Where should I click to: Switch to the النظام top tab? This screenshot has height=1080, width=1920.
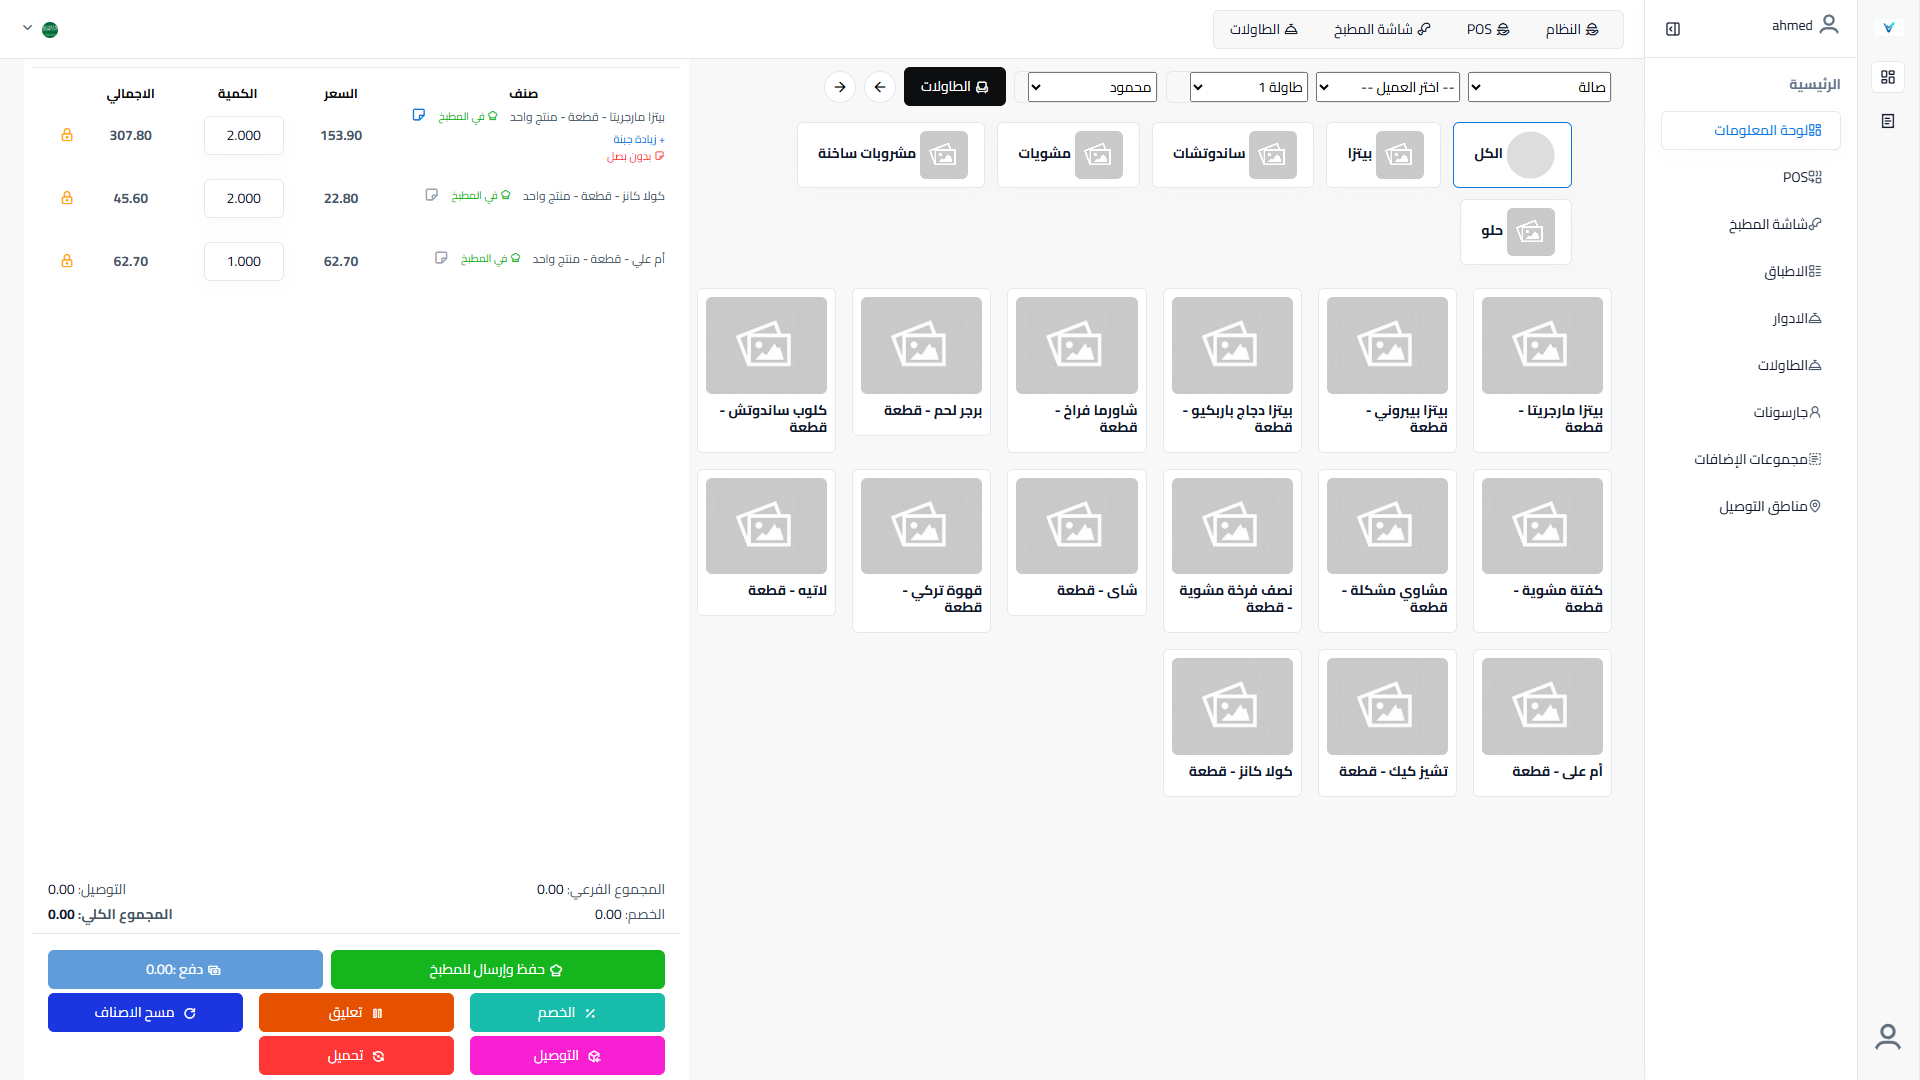1572,30
